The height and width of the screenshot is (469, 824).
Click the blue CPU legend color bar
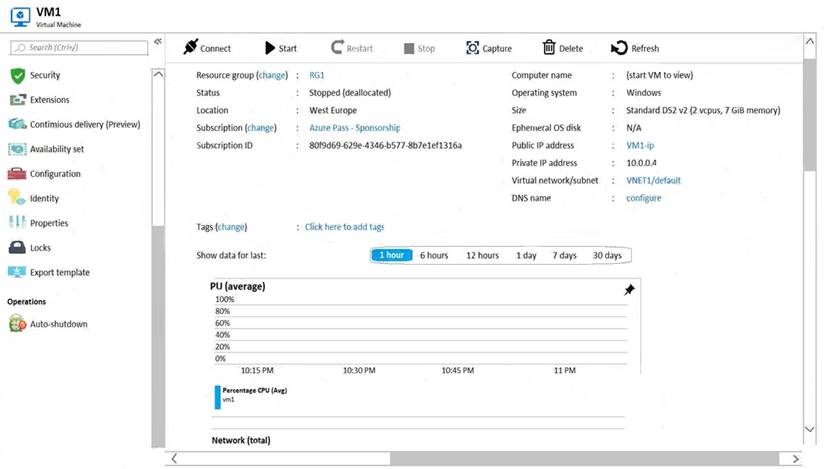click(x=216, y=396)
